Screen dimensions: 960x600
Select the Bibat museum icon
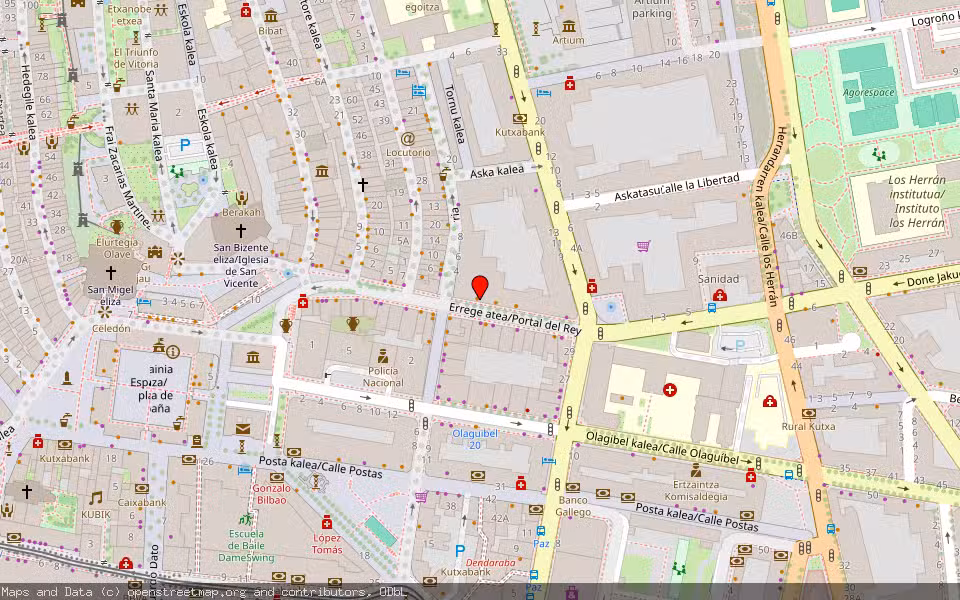pyautogui.click(x=271, y=16)
